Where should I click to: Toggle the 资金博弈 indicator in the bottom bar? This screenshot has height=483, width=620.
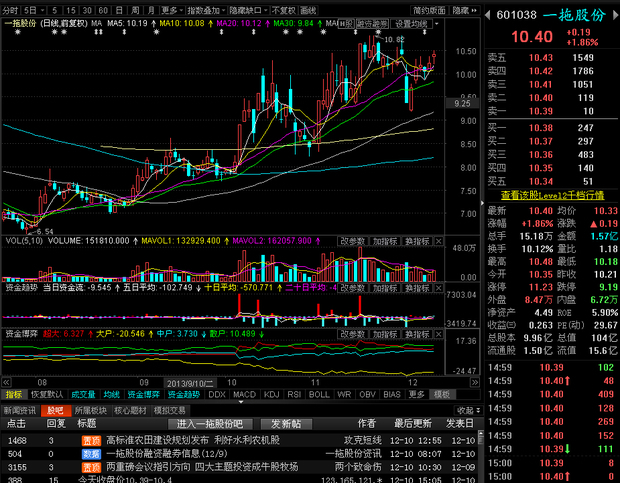point(144,394)
